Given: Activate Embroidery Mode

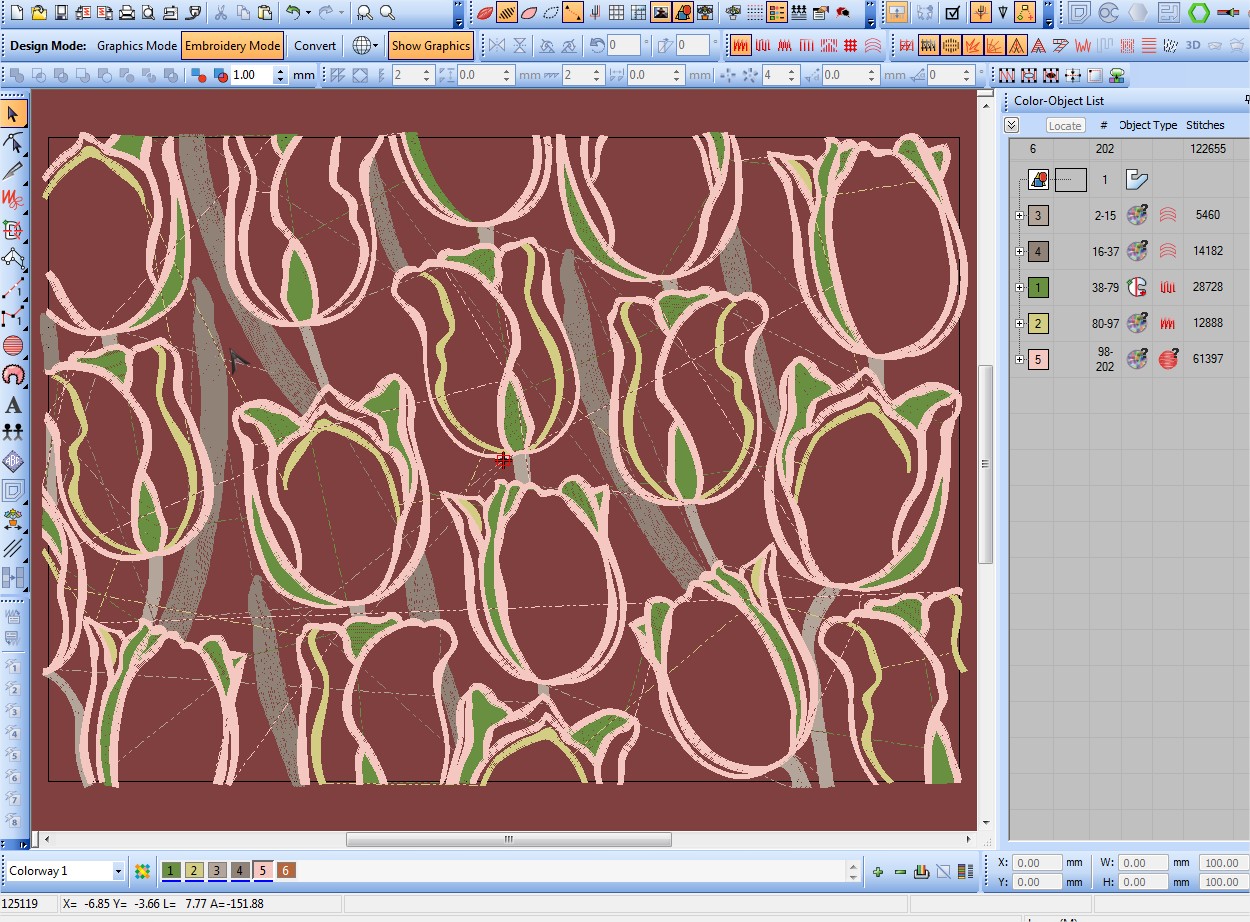Looking at the screenshot, I should pos(232,46).
